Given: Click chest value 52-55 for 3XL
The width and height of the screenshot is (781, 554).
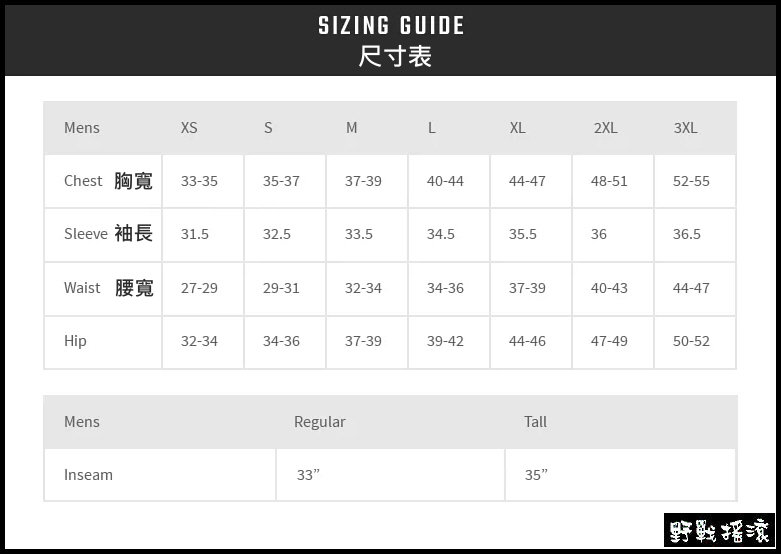Looking at the screenshot, I should tap(691, 181).
